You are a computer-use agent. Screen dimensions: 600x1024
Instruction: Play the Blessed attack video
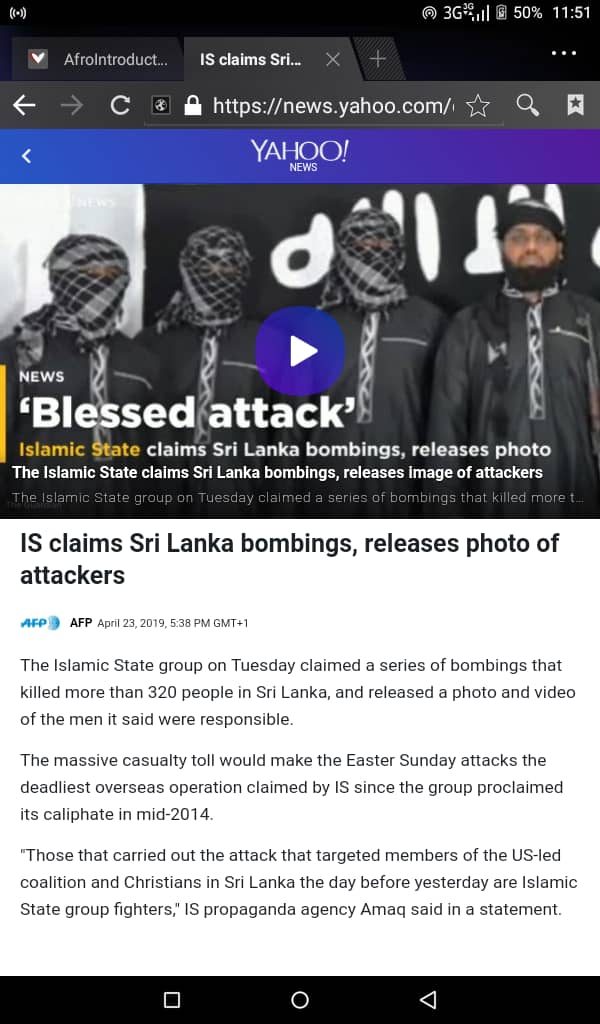[x=300, y=351]
